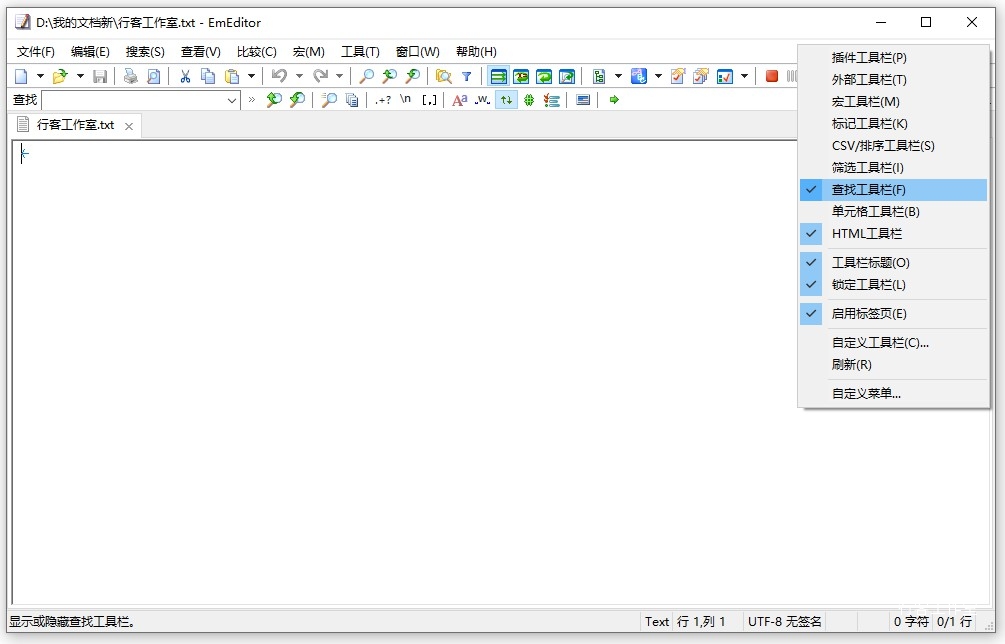
Task: Click the UTF-8 无签名 encoding in status bar
Action: (x=785, y=622)
